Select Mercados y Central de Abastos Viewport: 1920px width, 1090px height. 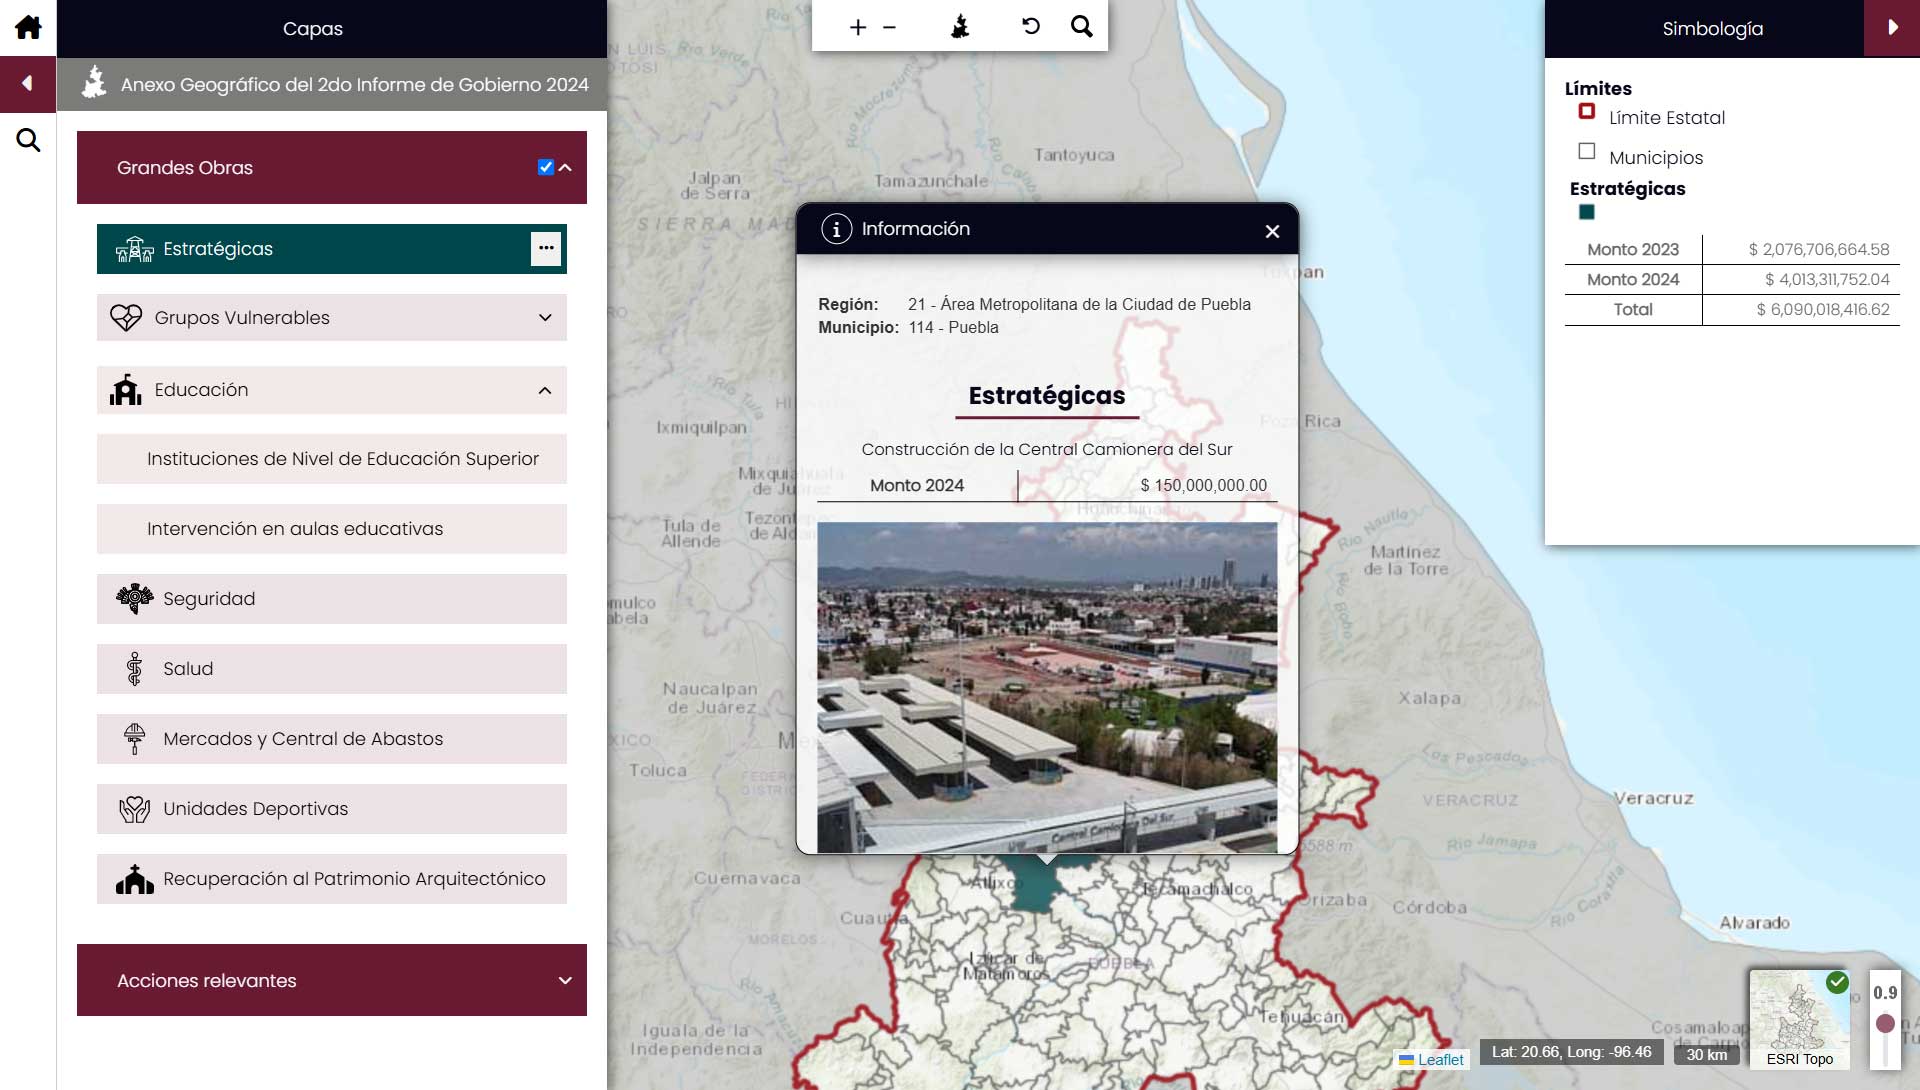coord(332,739)
